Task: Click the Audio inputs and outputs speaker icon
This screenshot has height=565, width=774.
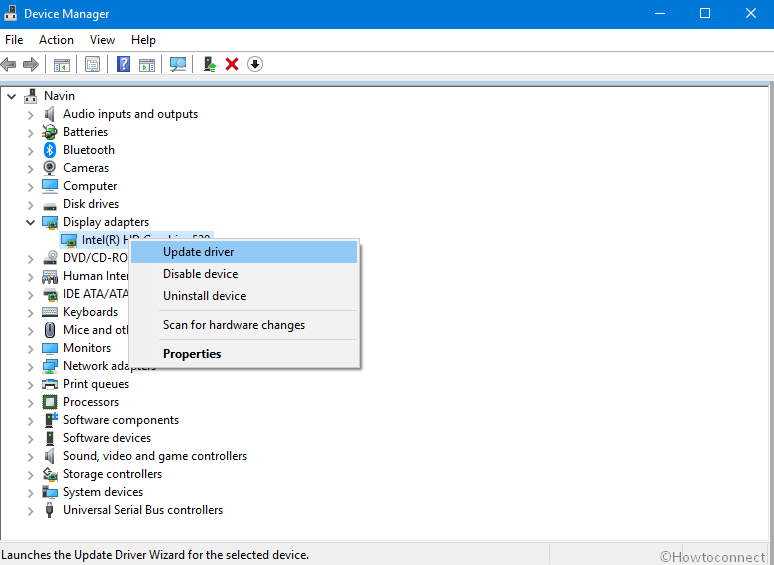Action: [x=49, y=114]
